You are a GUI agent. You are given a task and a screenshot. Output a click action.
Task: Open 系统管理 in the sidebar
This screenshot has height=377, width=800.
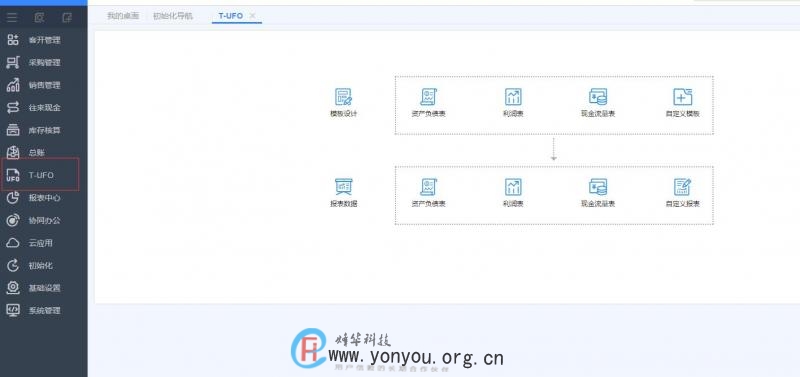[x=34, y=310]
